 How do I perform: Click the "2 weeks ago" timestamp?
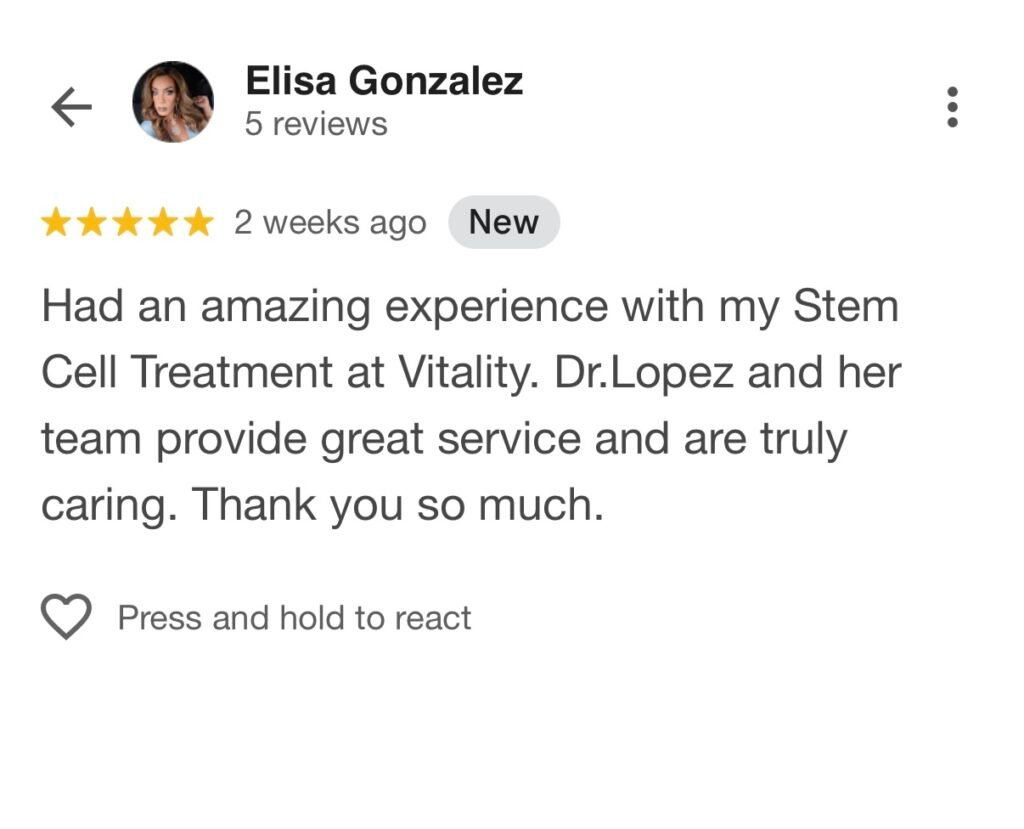point(330,223)
